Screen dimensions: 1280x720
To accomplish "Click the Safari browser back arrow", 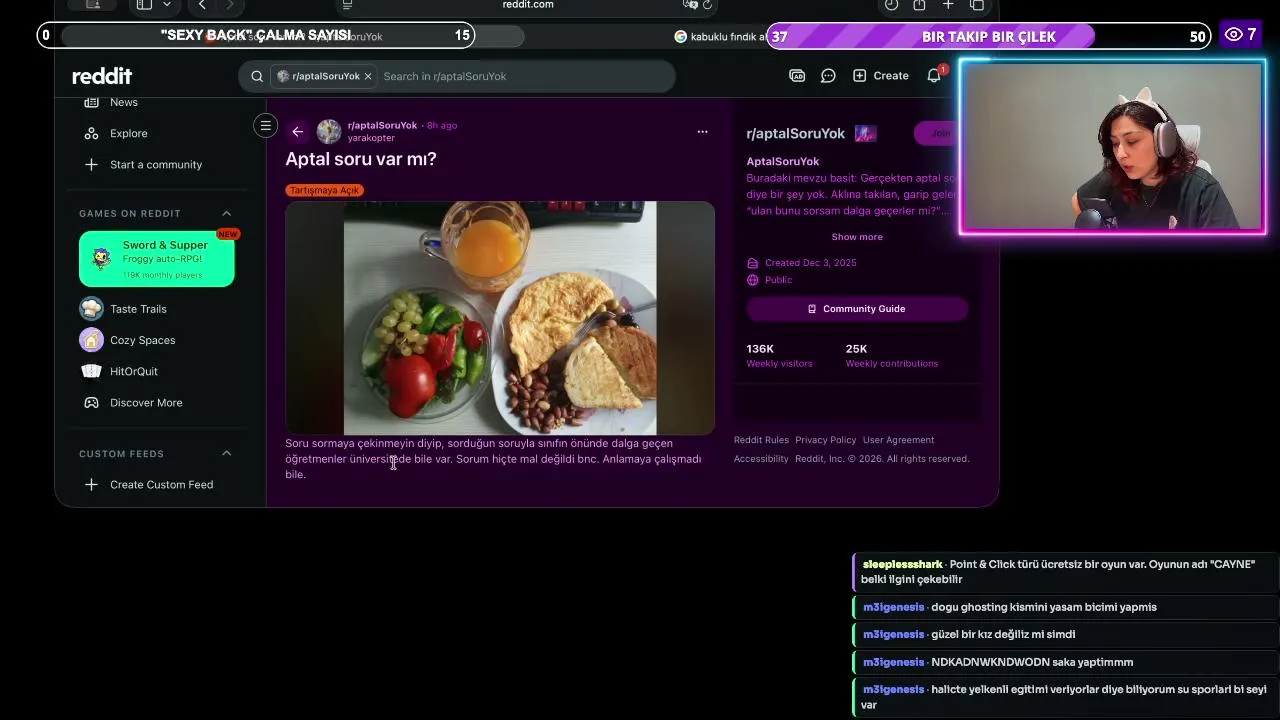I will [202, 5].
